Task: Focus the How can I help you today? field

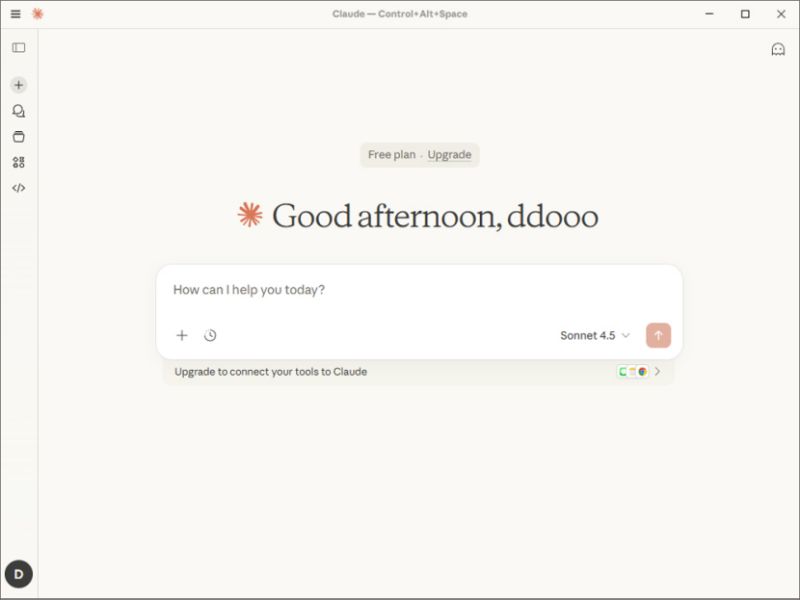Action: [419, 290]
